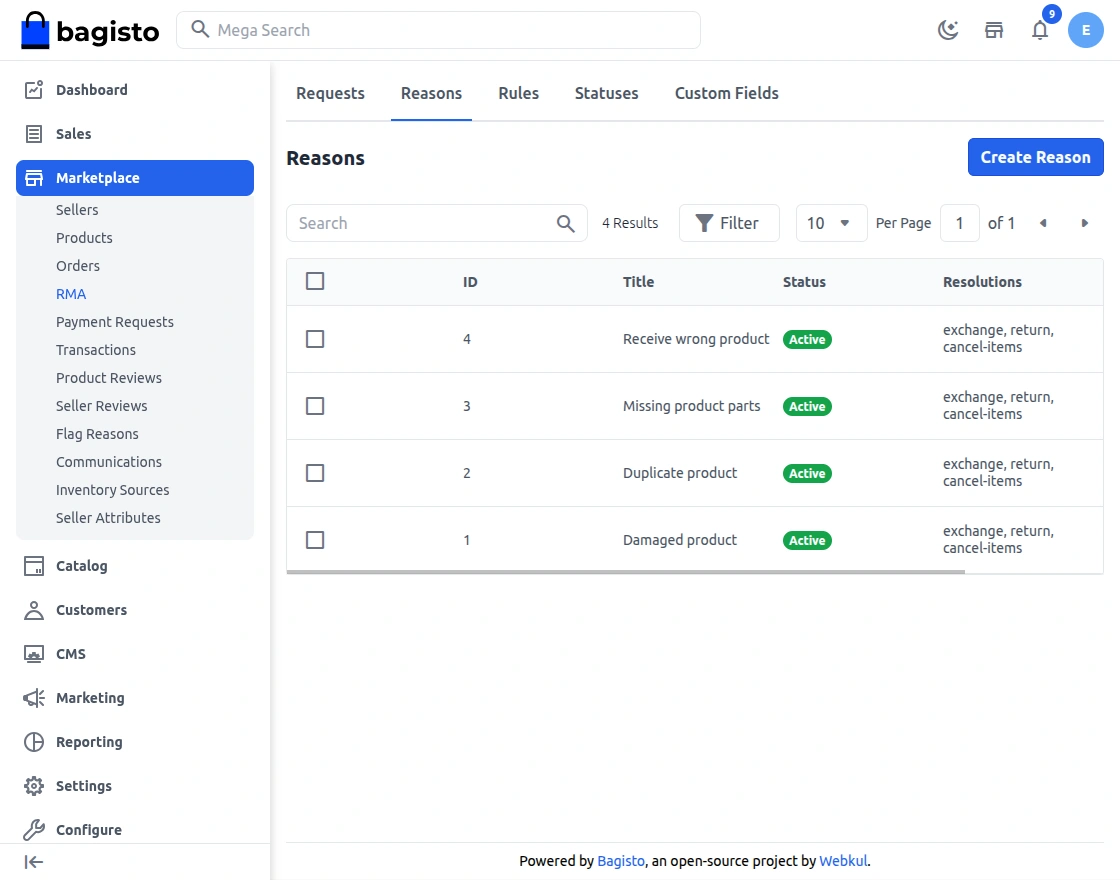Screen dimensions: 1120x880
Task: Open the per page 10 dropdown
Action: [830, 223]
